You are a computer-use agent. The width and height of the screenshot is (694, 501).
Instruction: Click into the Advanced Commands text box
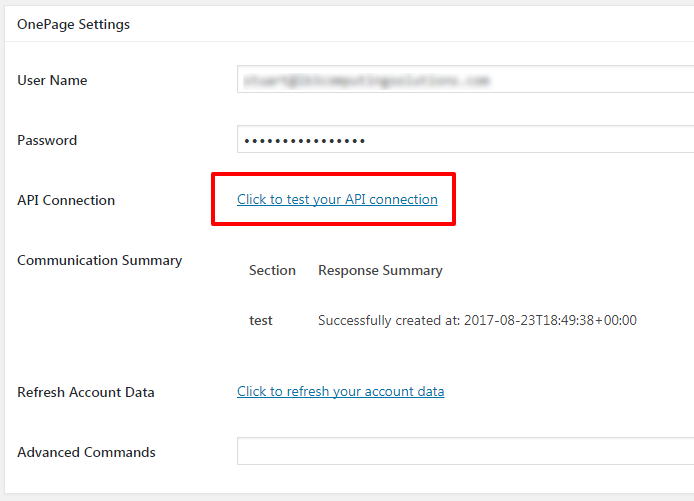coord(465,452)
